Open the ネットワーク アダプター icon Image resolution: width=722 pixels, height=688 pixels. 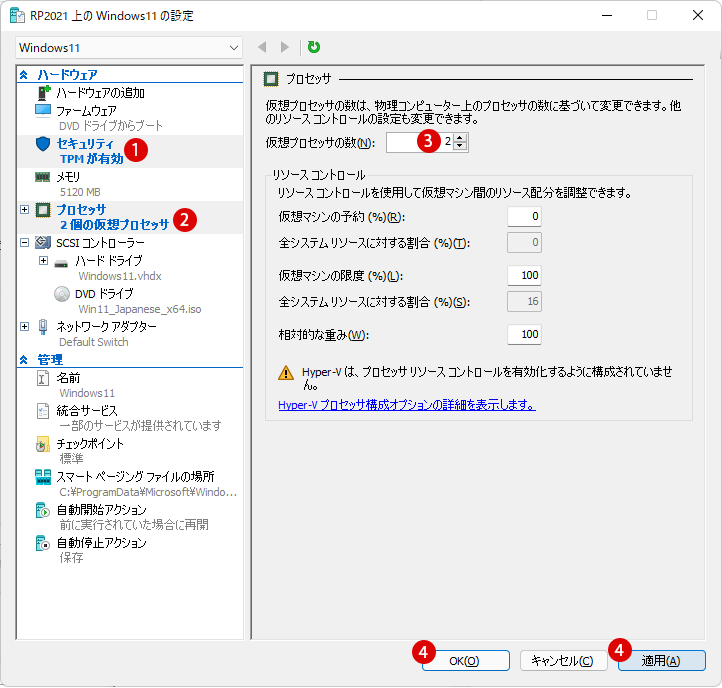(x=43, y=327)
